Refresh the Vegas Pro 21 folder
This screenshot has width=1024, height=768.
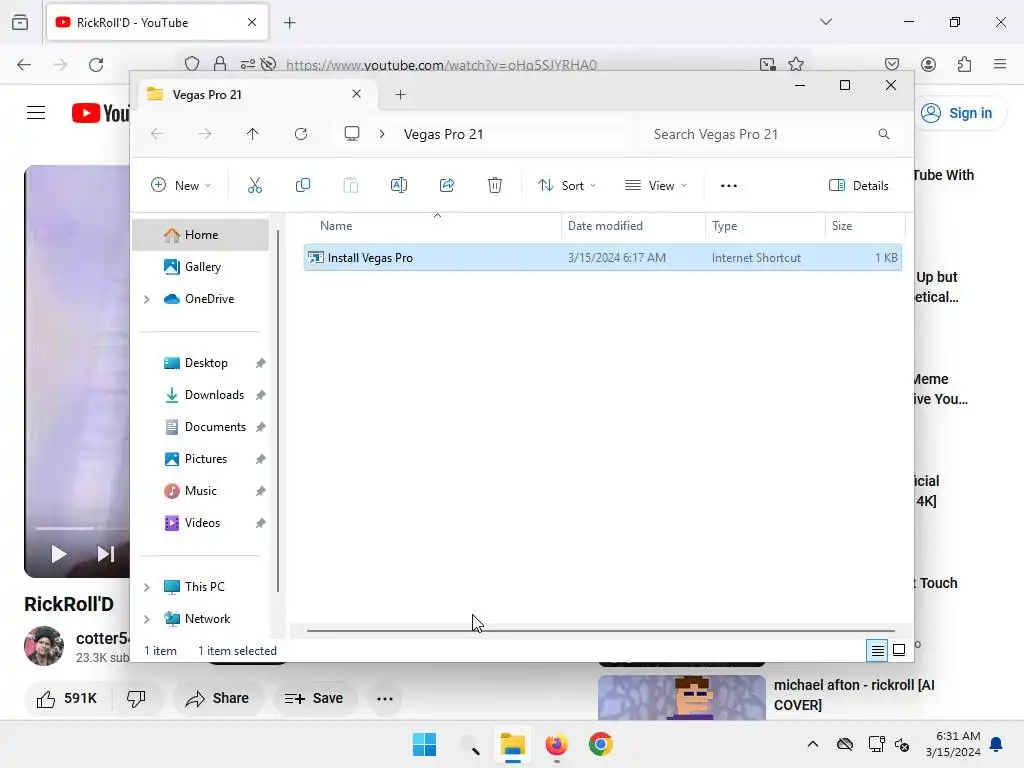301,134
